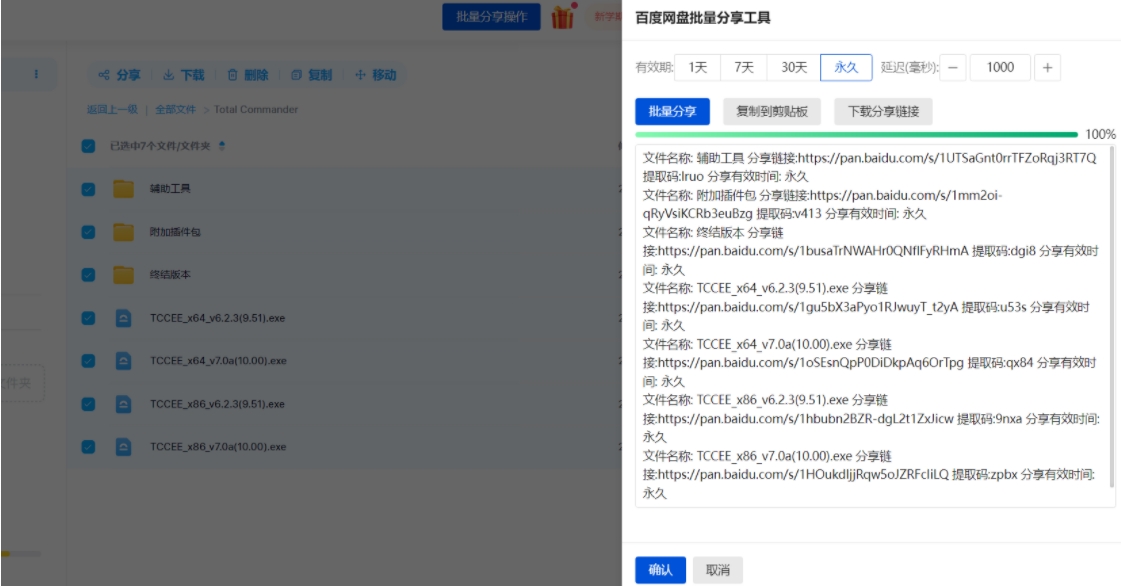The image size is (1121, 586).
Task: Click the 取消 button
Action: tap(718, 570)
